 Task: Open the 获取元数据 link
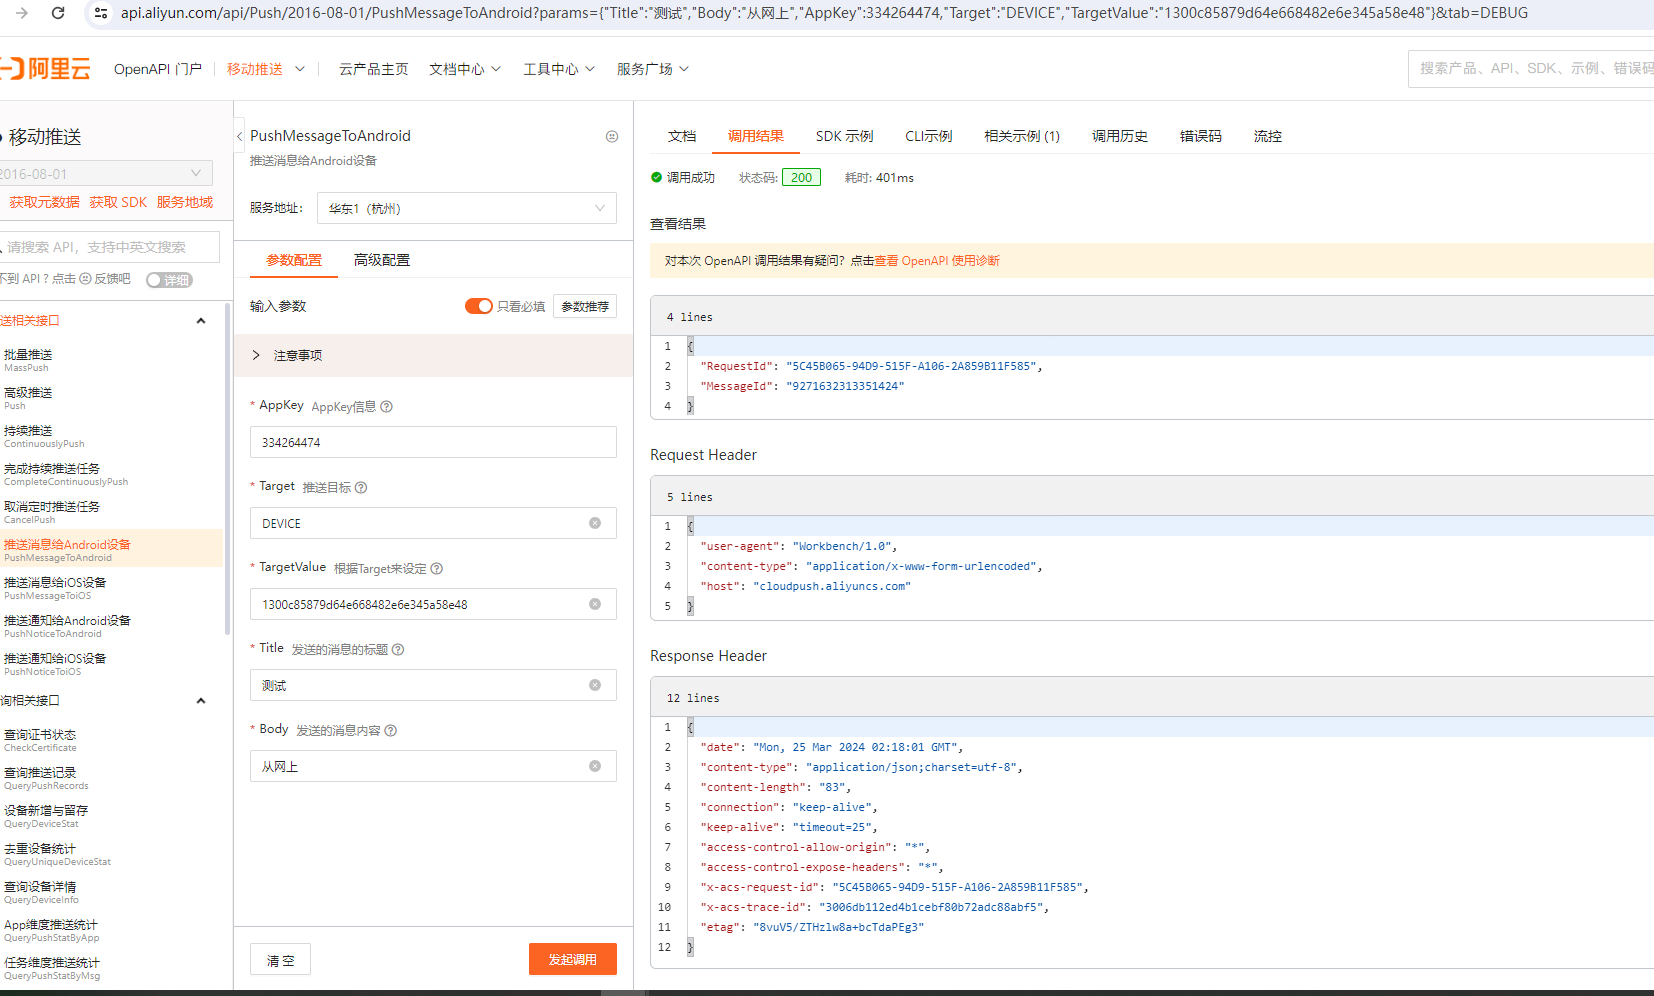coord(45,202)
